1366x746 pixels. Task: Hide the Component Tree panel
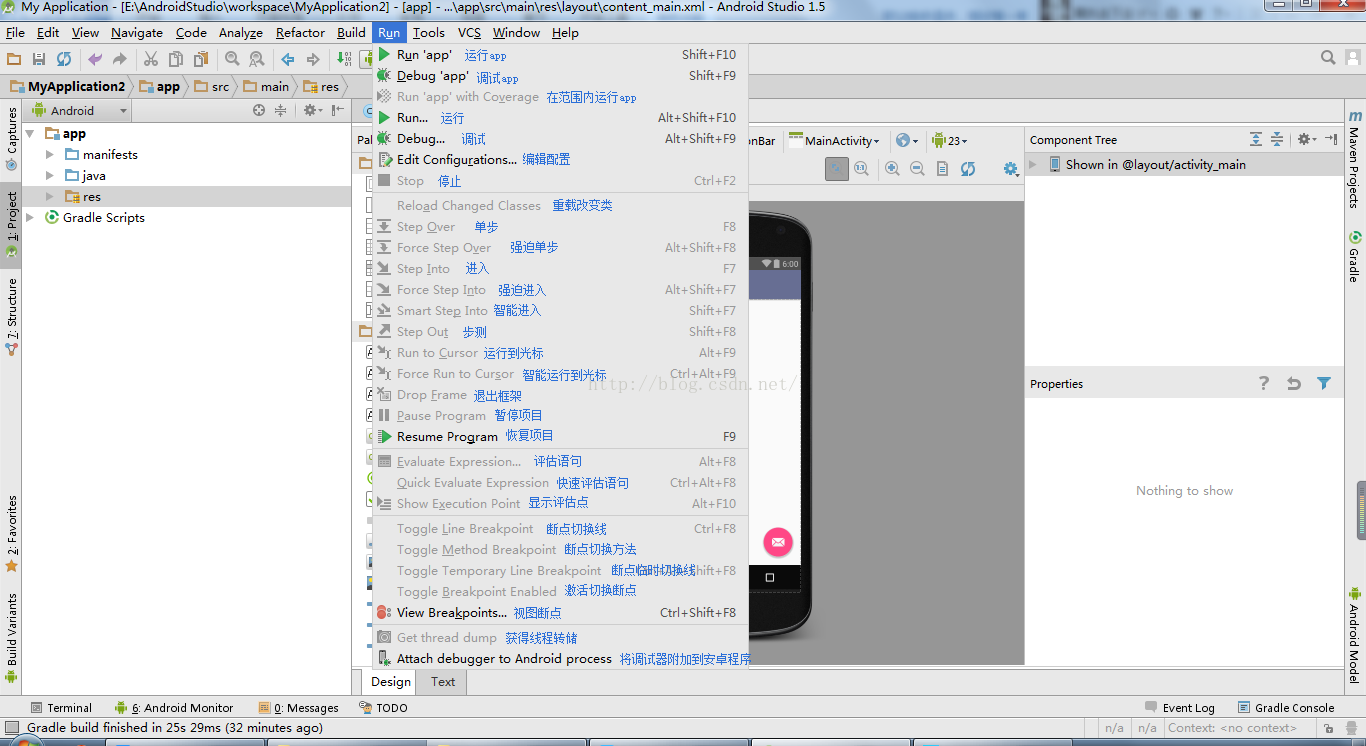click(x=1331, y=139)
